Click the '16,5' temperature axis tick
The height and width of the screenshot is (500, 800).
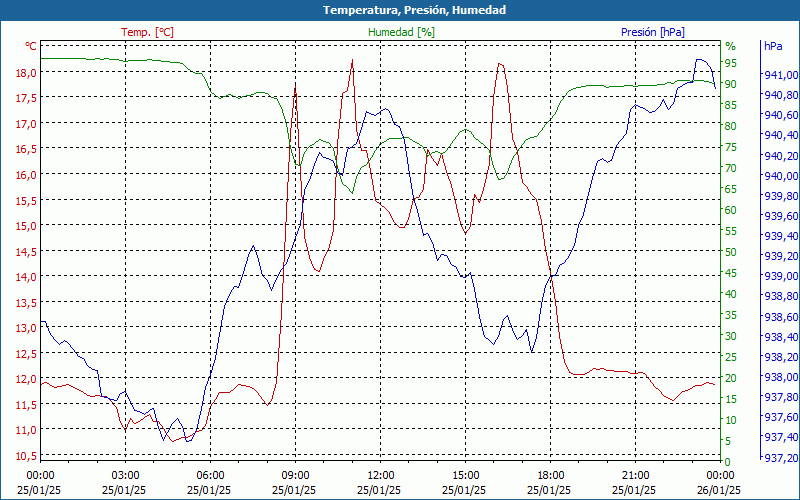pyautogui.click(x=27, y=149)
